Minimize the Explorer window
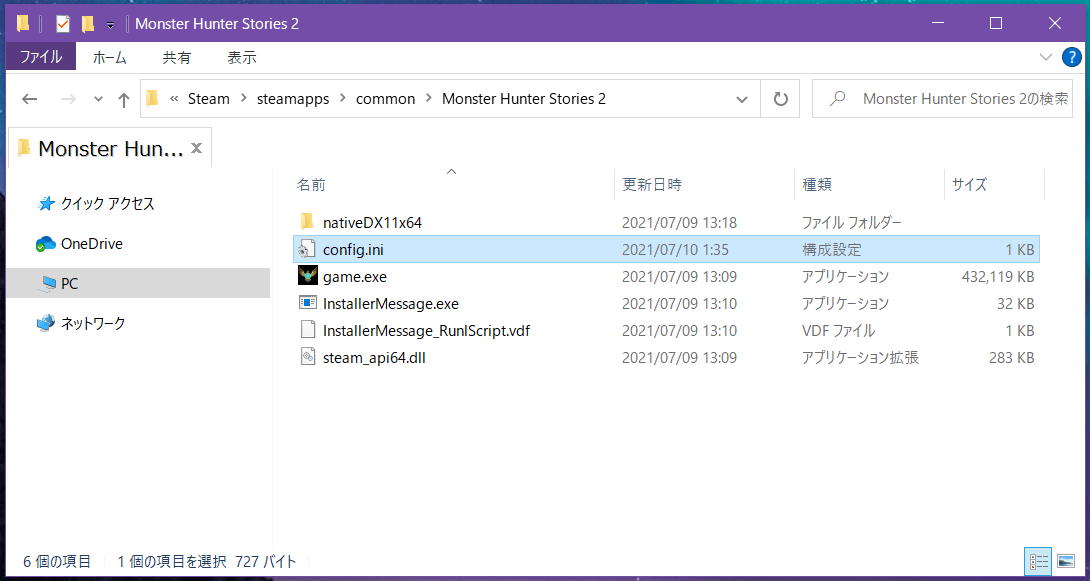 (x=938, y=24)
